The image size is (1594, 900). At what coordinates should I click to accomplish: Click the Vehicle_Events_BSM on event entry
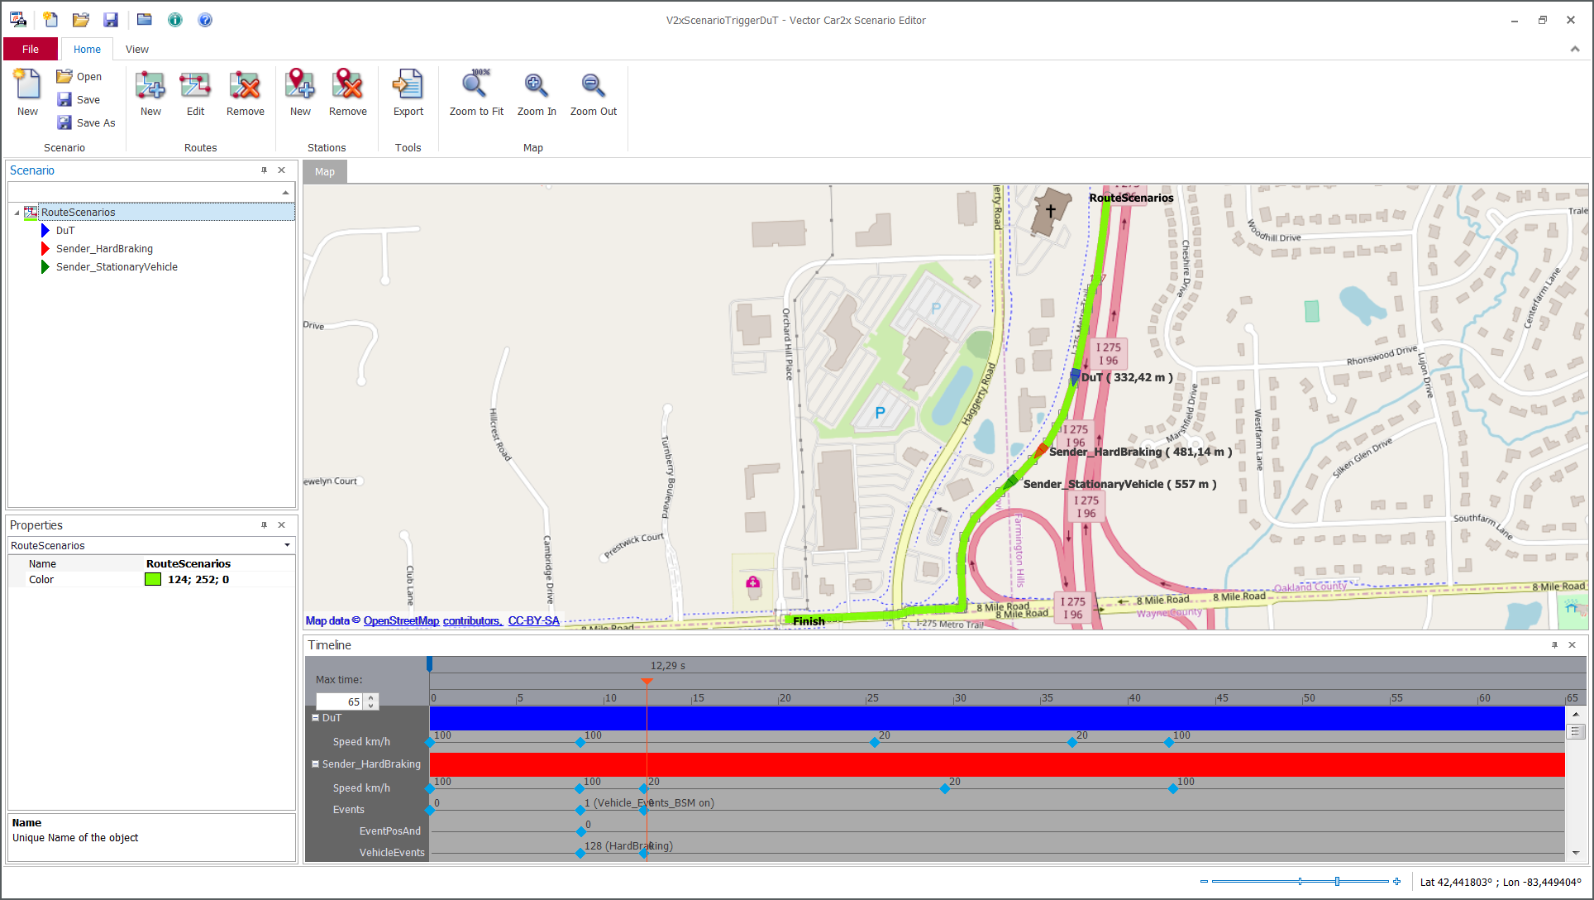click(649, 803)
